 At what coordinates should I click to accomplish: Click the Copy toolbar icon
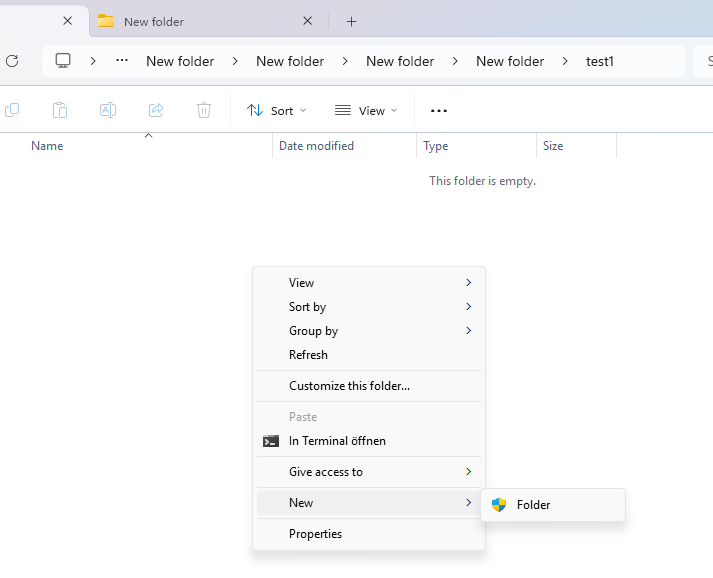(x=12, y=110)
